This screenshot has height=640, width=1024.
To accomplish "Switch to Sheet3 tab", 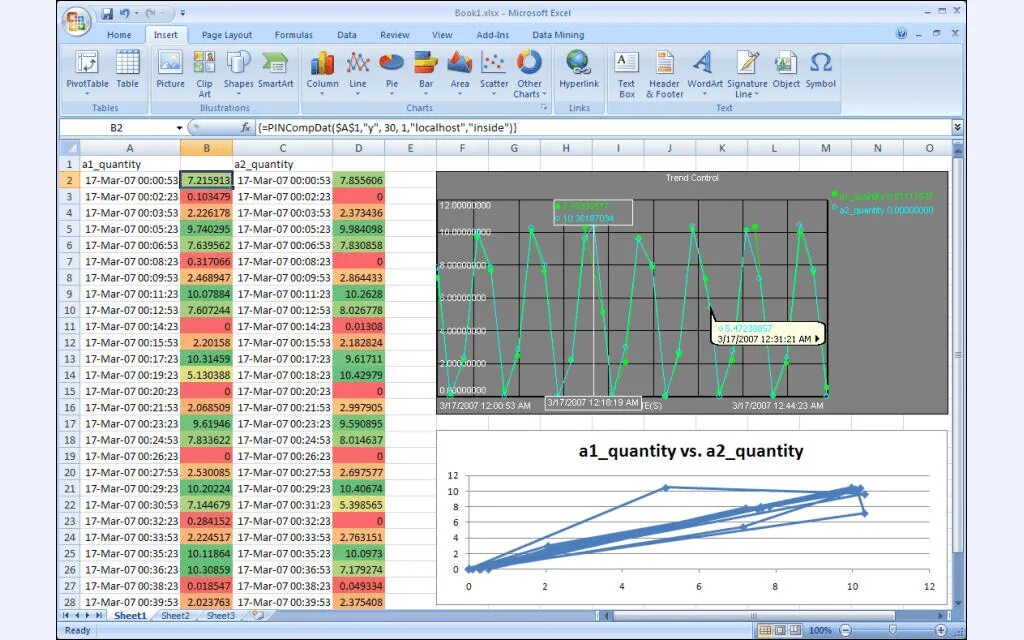I will tap(220, 615).
